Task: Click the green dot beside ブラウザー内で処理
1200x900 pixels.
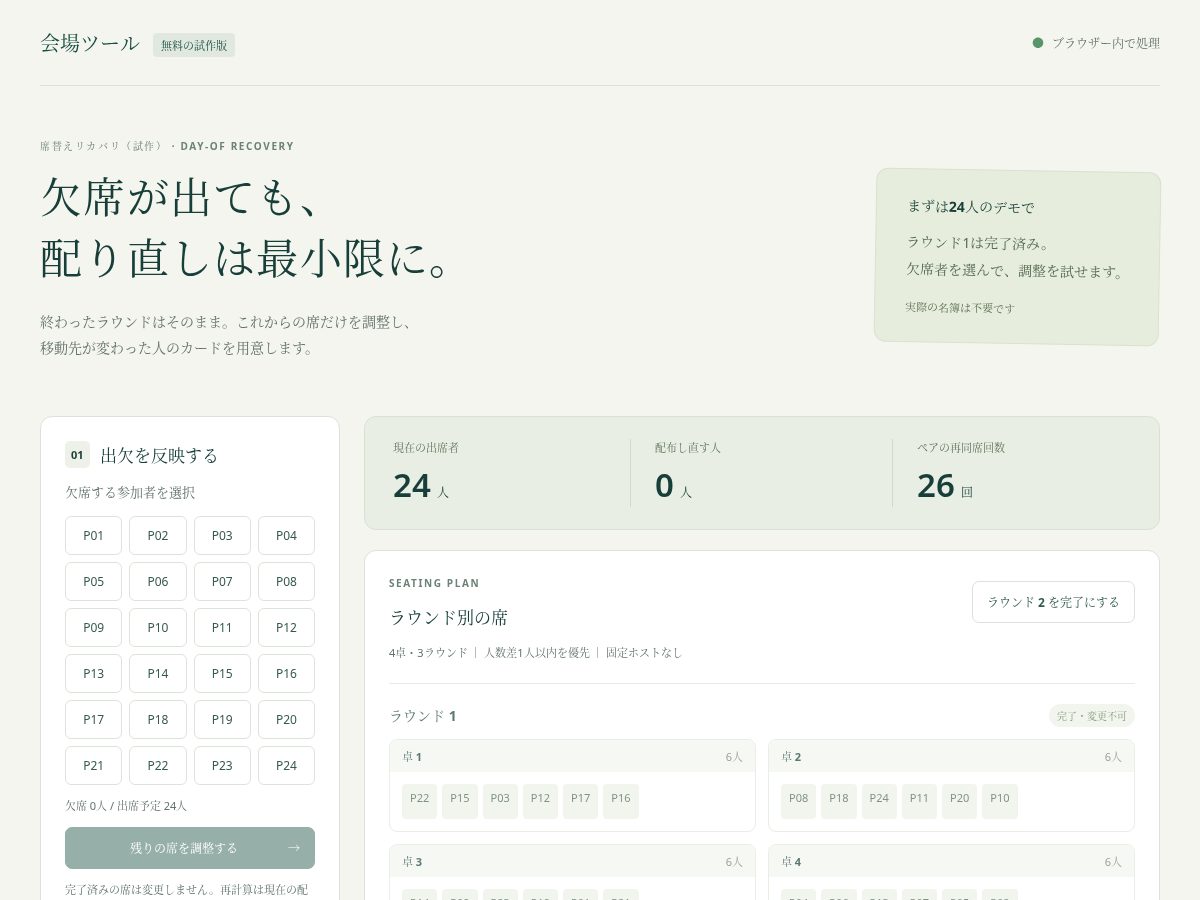Action: pos(1038,43)
